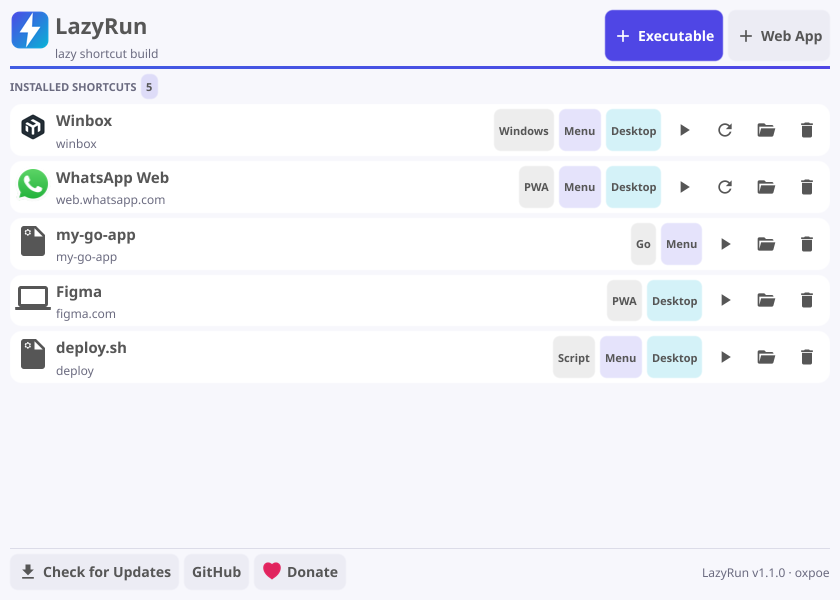Refresh the WhatsApp Web shortcut
Image resolution: width=840 pixels, height=600 pixels.
point(725,187)
